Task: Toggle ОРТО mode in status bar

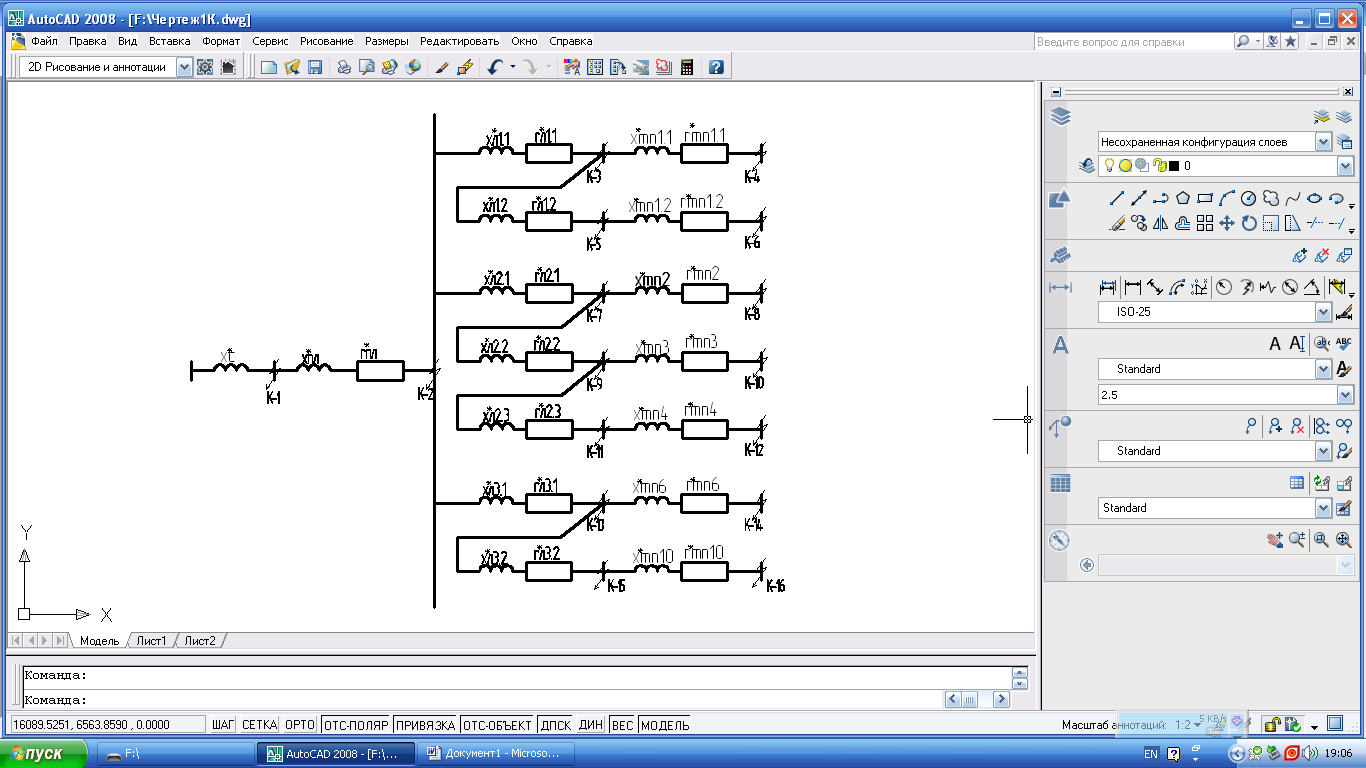Action: point(299,725)
